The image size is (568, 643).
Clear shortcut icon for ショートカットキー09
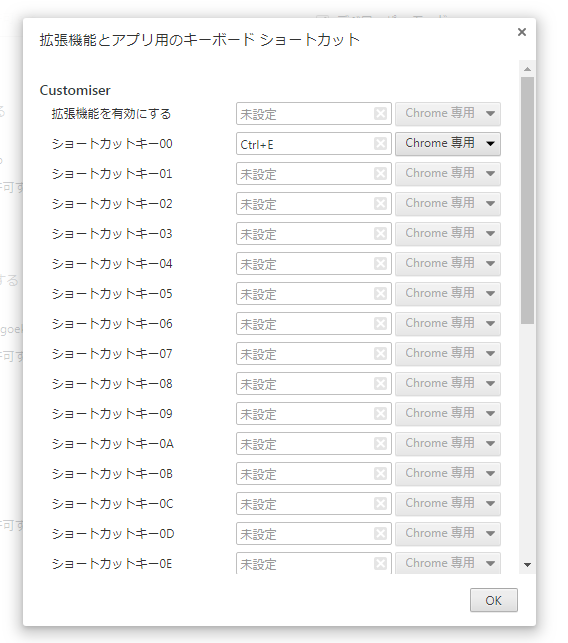pos(380,413)
